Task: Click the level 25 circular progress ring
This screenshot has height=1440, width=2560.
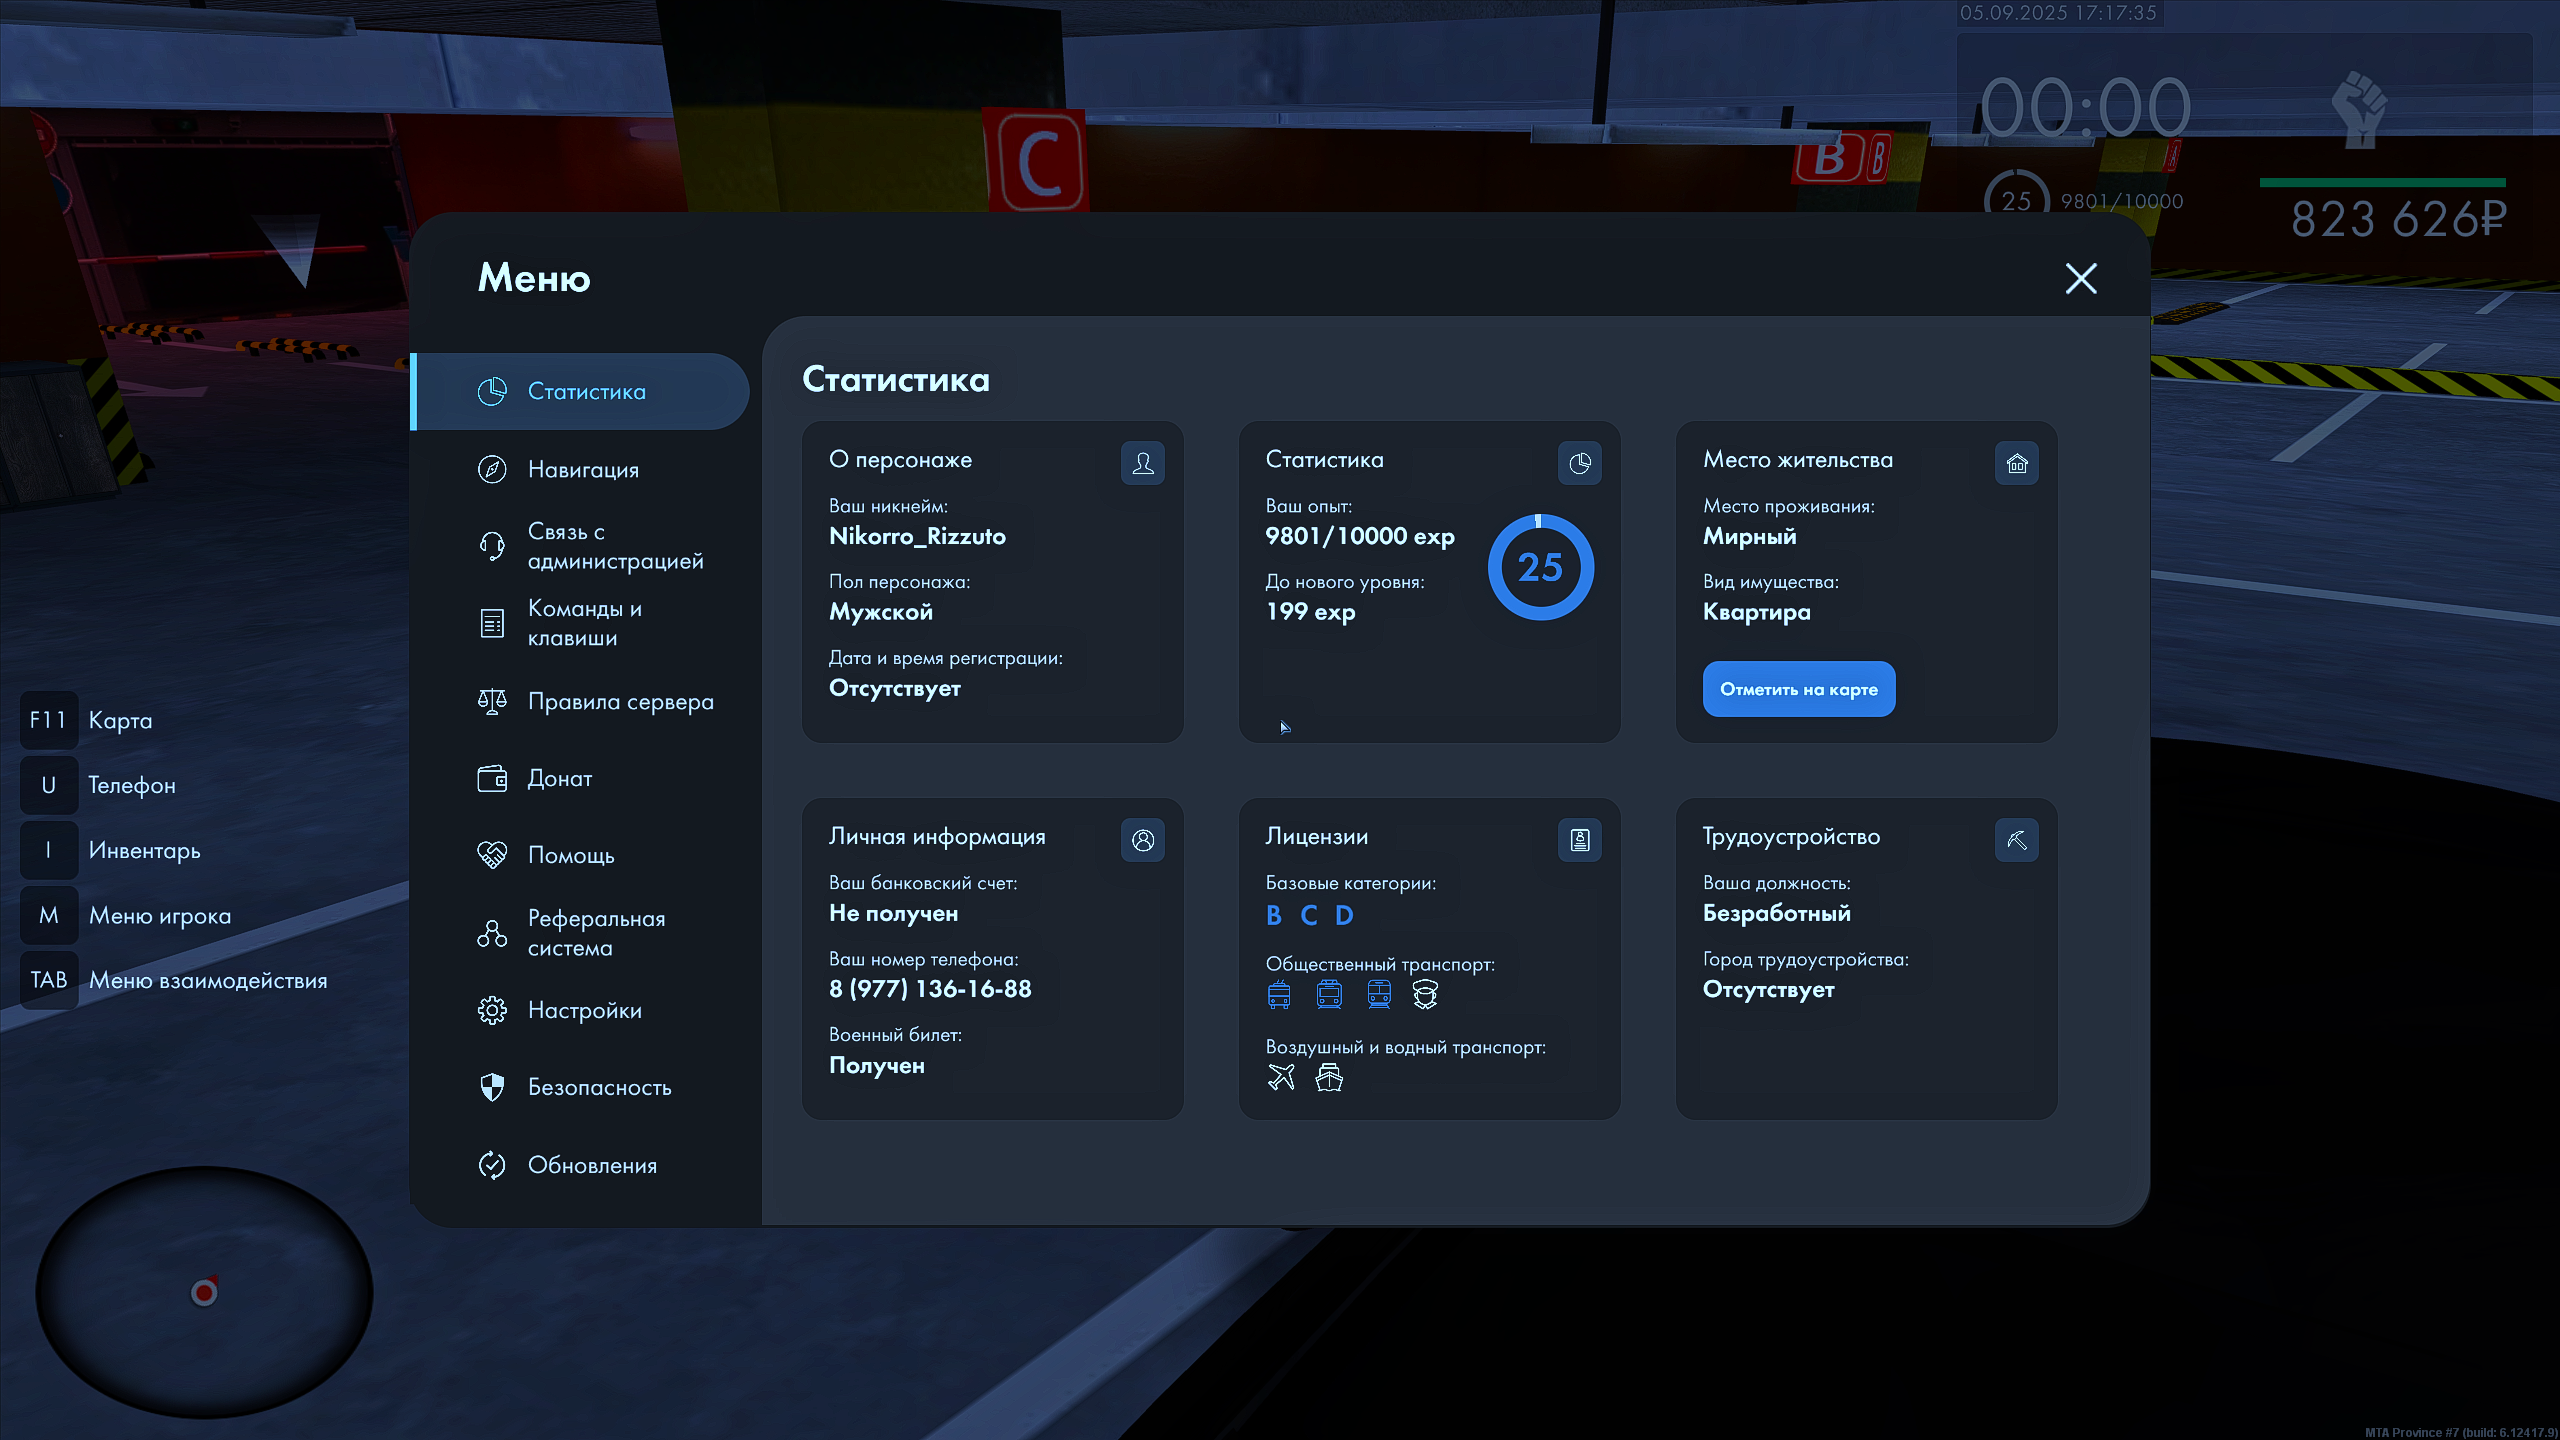Action: click(x=1540, y=567)
